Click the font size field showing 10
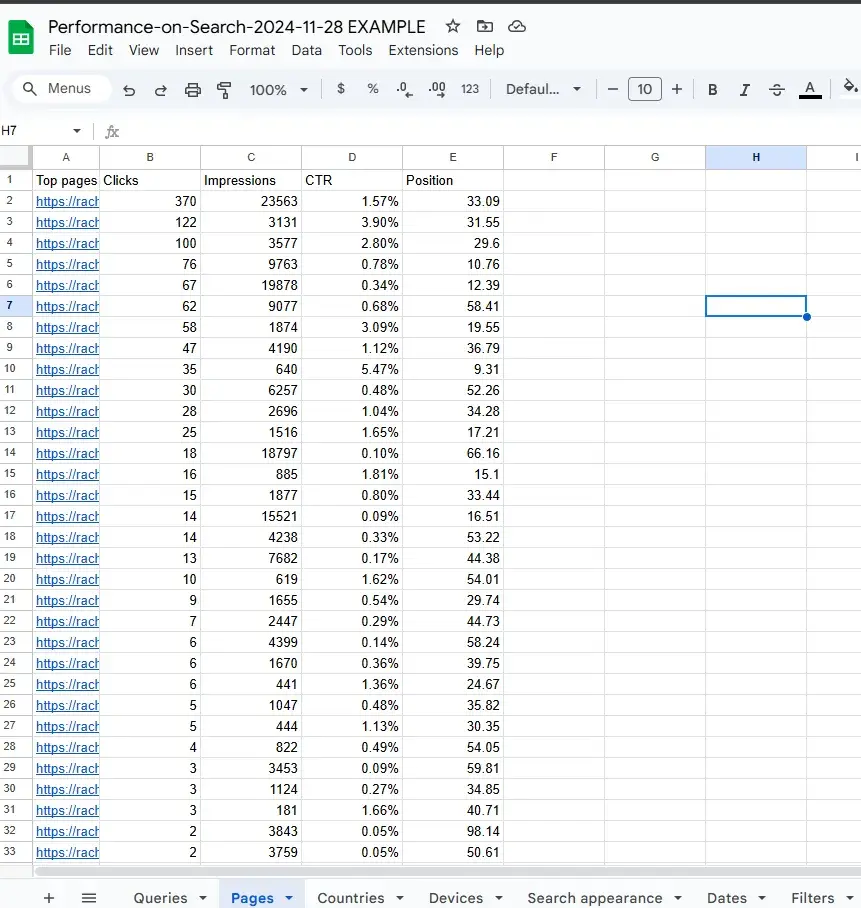861x908 pixels. pos(644,89)
